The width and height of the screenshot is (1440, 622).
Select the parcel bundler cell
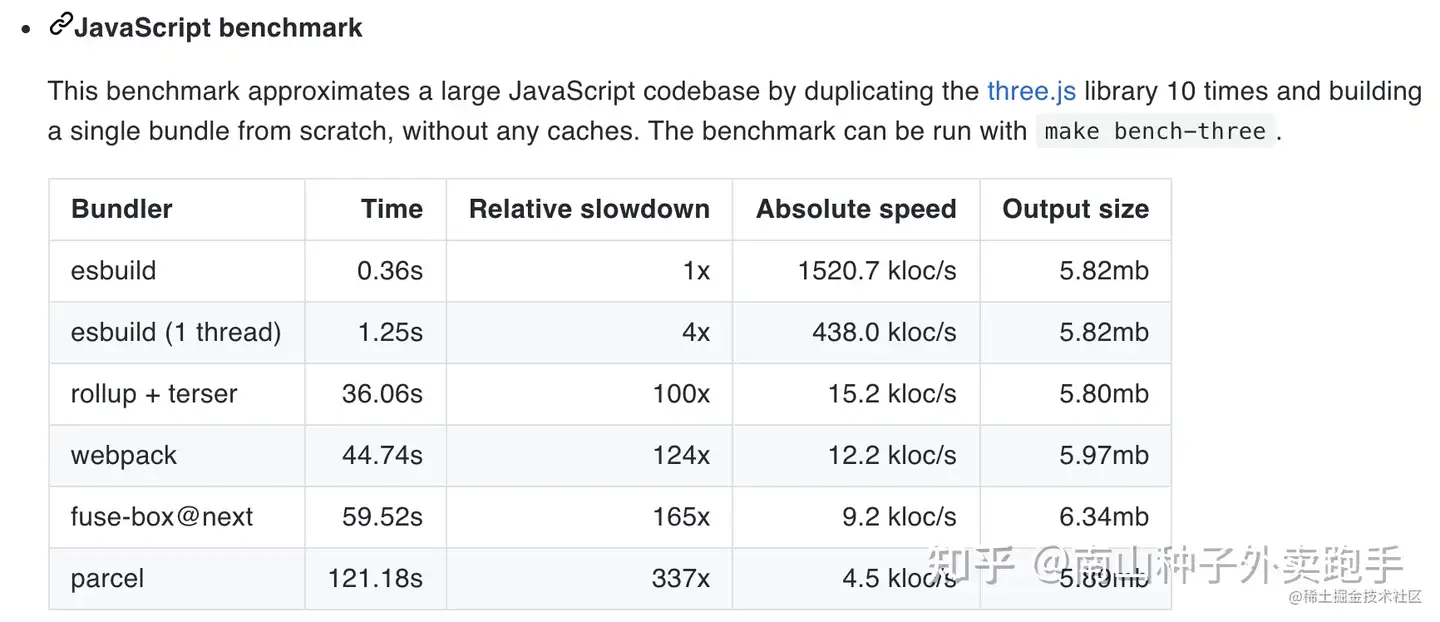pos(108,579)
